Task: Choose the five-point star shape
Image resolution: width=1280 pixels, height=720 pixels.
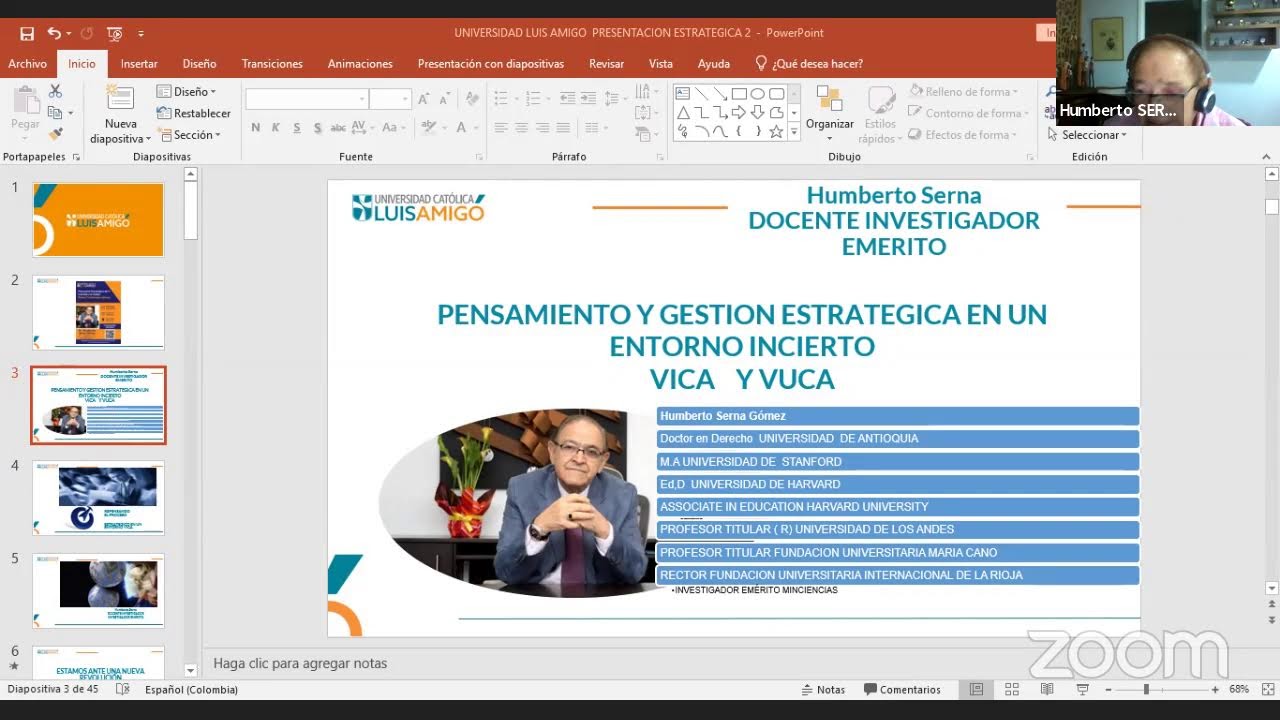Action: point(777,131)
